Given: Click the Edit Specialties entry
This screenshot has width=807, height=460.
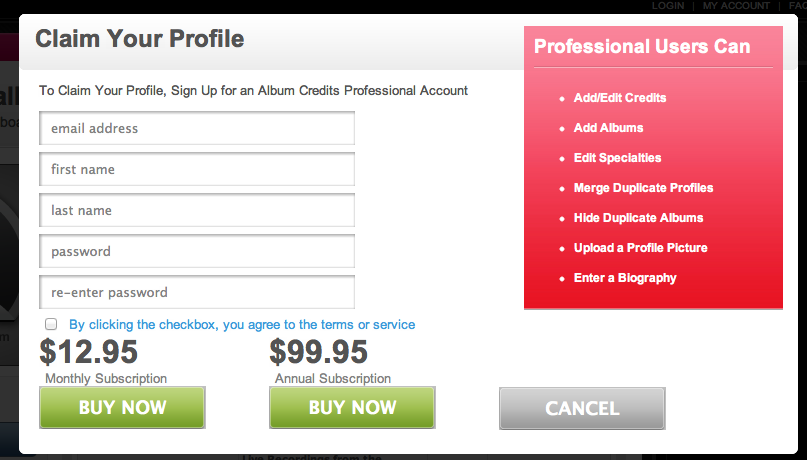Looking at the screenshot, I should click(x=618, y=158).
